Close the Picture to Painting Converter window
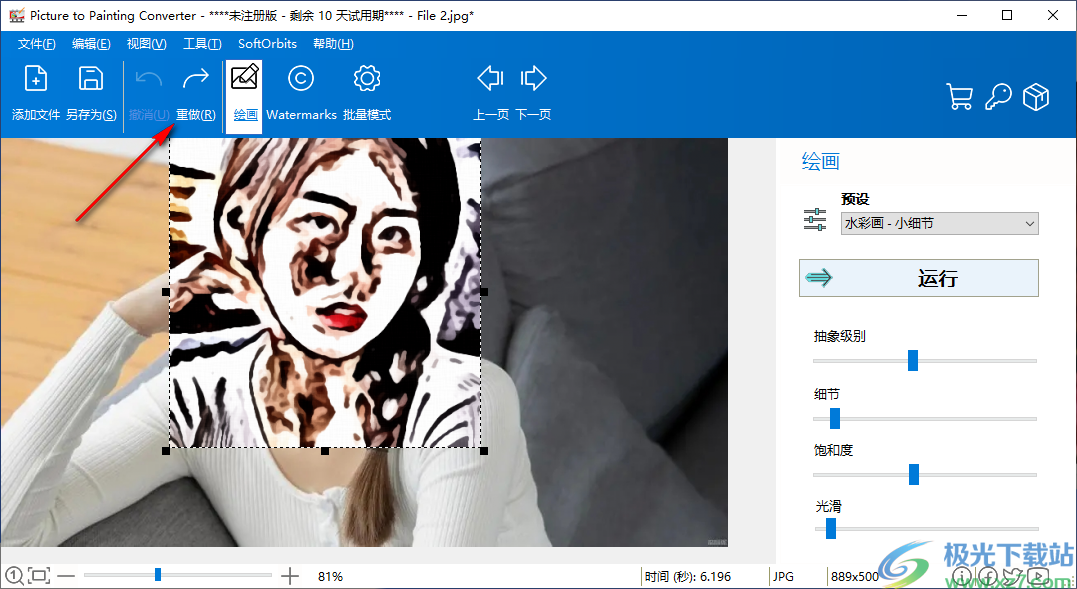This screenshot has height=589, width=1077. (1053, 15)
